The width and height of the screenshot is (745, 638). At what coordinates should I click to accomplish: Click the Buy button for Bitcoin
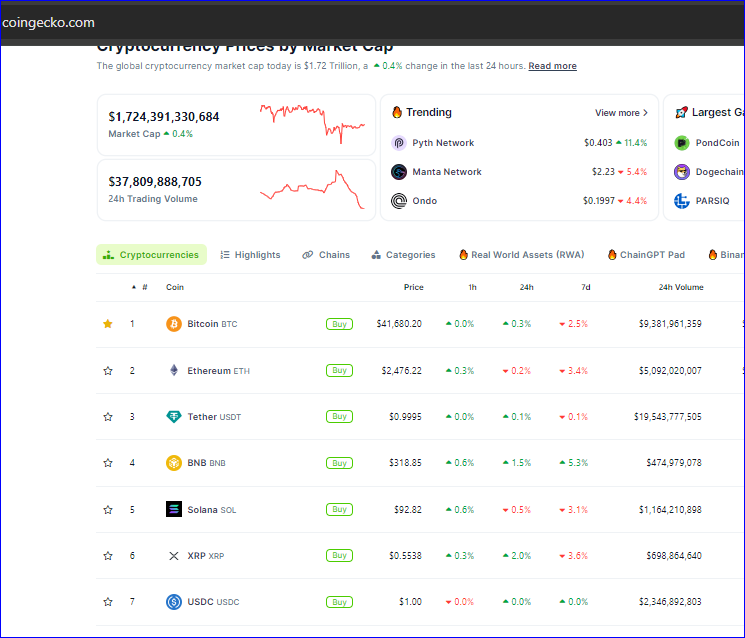point(339,324)
